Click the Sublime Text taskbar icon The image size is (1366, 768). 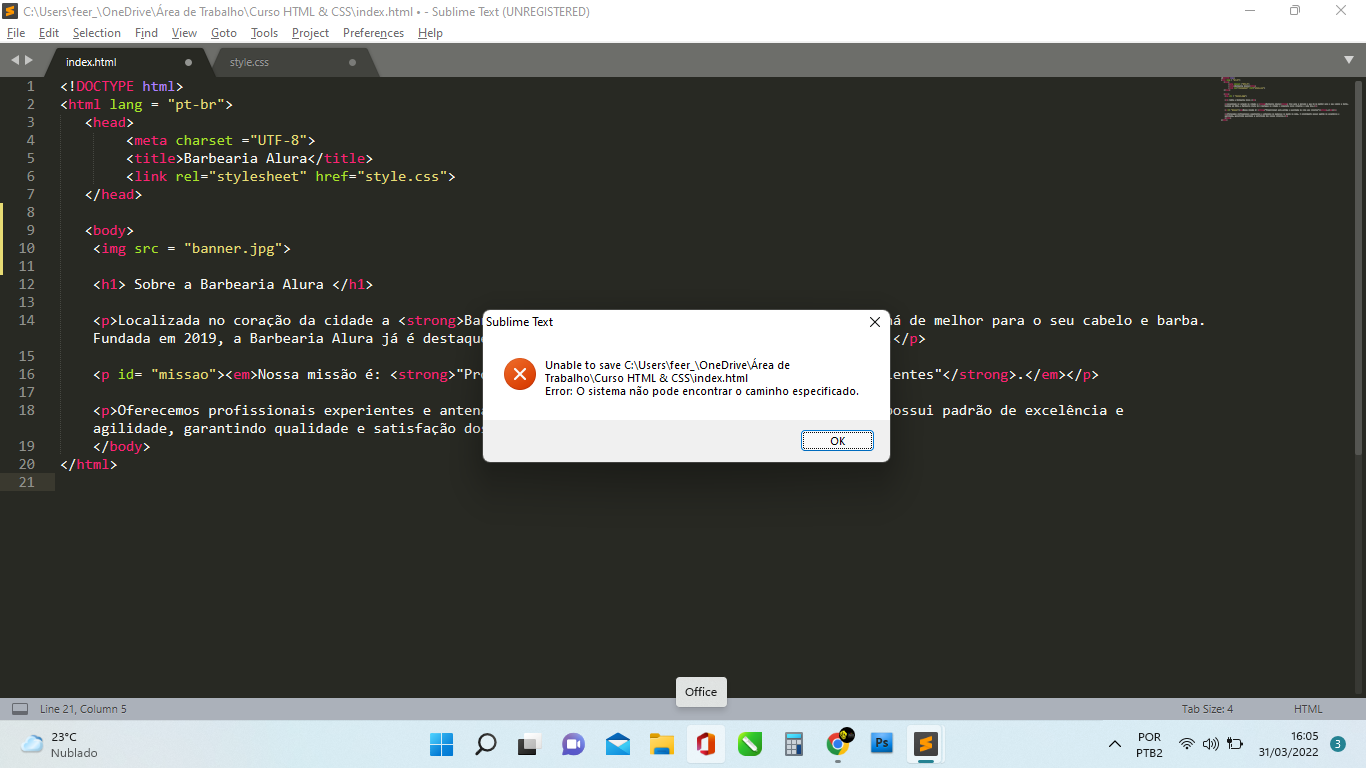[926, 744]
